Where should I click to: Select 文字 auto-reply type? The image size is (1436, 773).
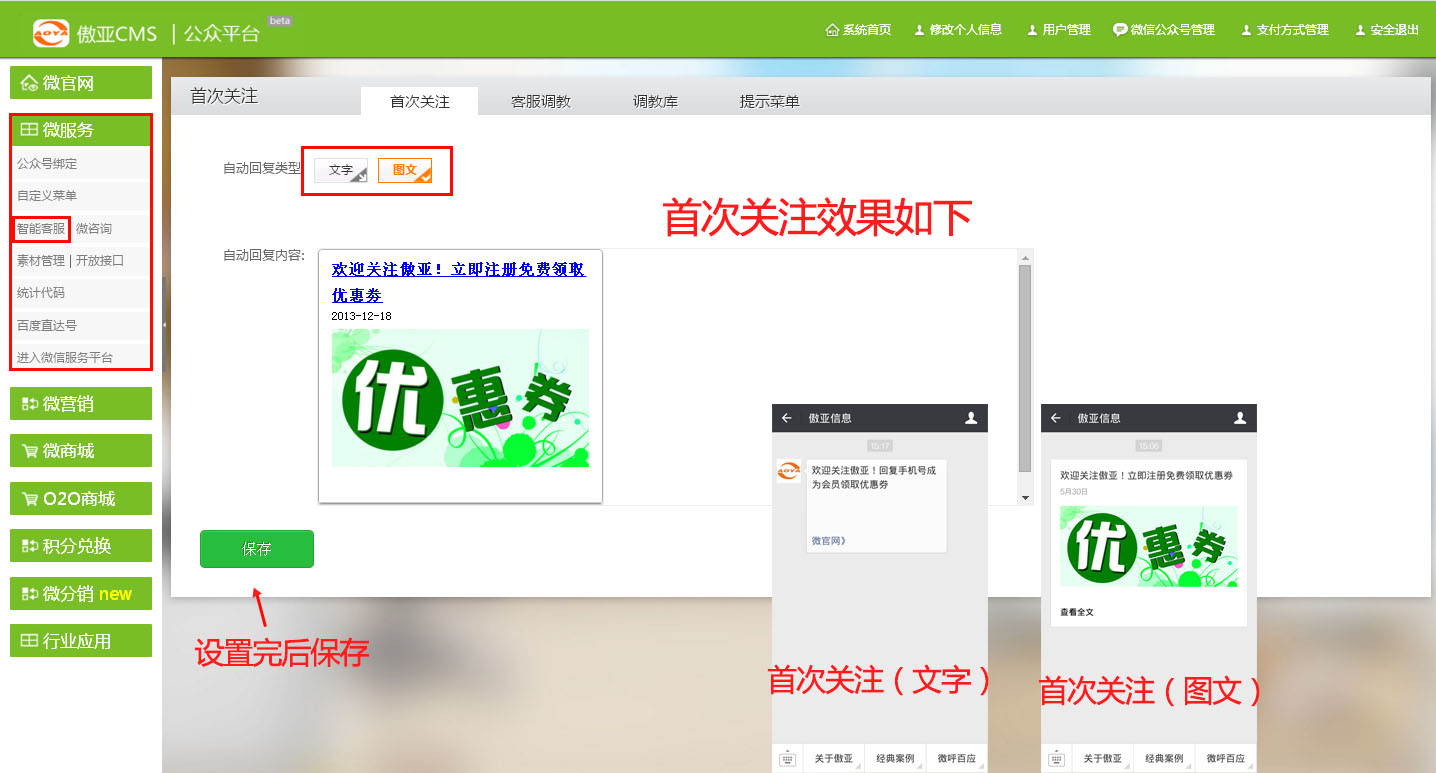click(341, 170)
